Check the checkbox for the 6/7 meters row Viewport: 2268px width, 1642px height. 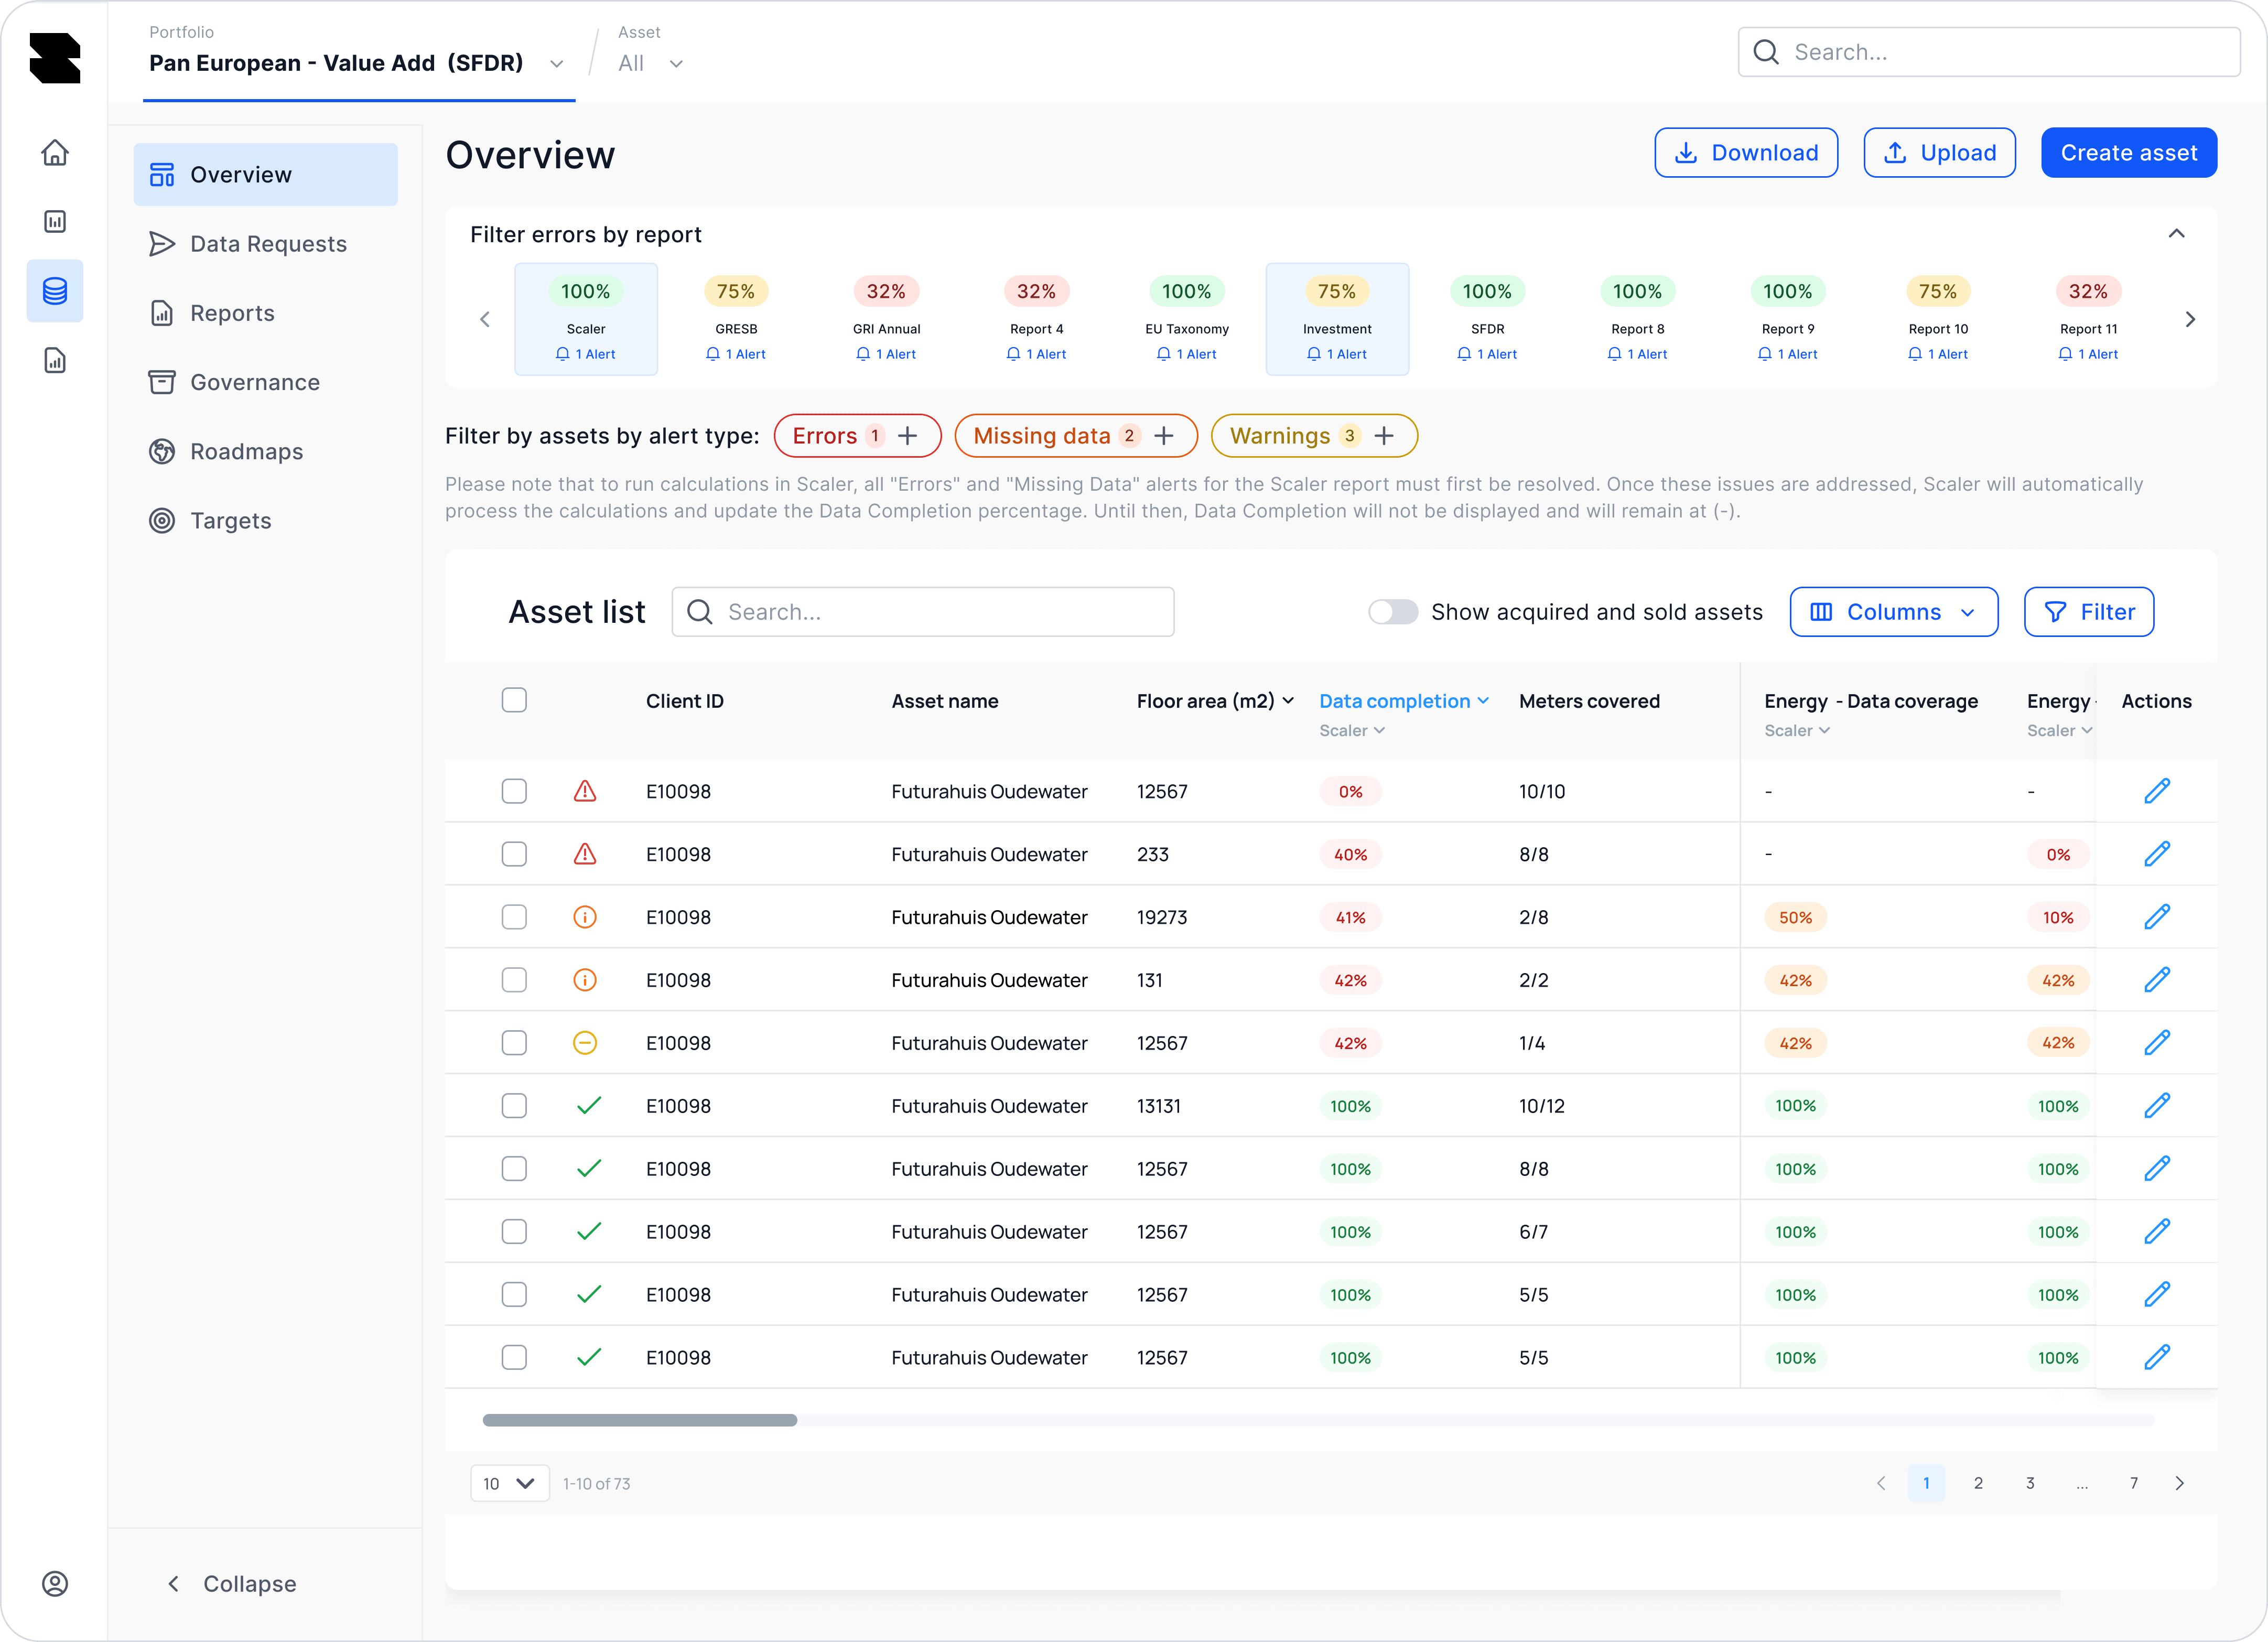514,1232
